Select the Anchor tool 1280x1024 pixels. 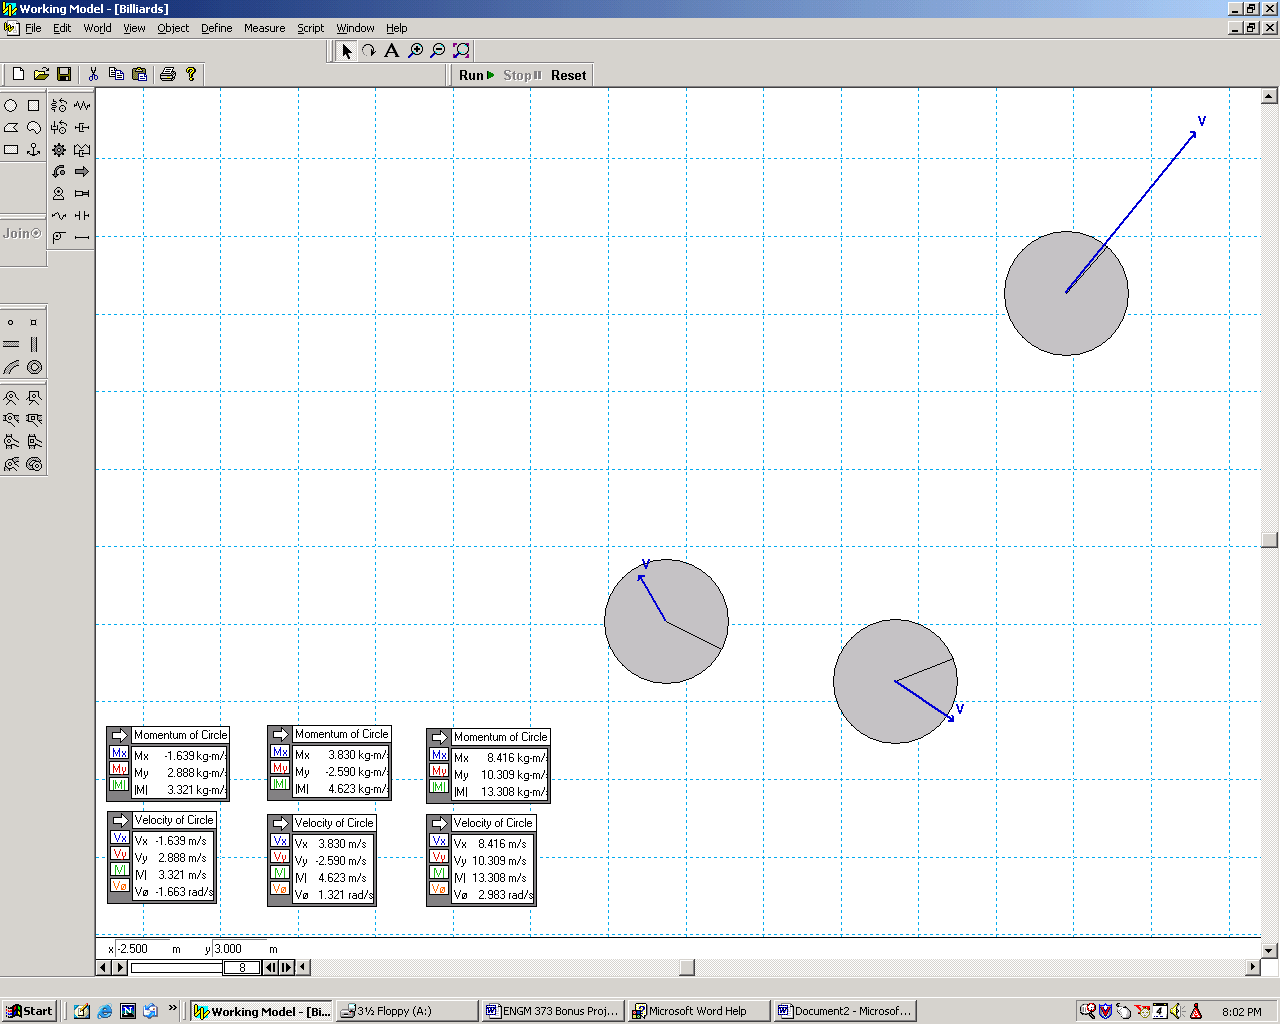pyautogui.click(x=34, y=150)
